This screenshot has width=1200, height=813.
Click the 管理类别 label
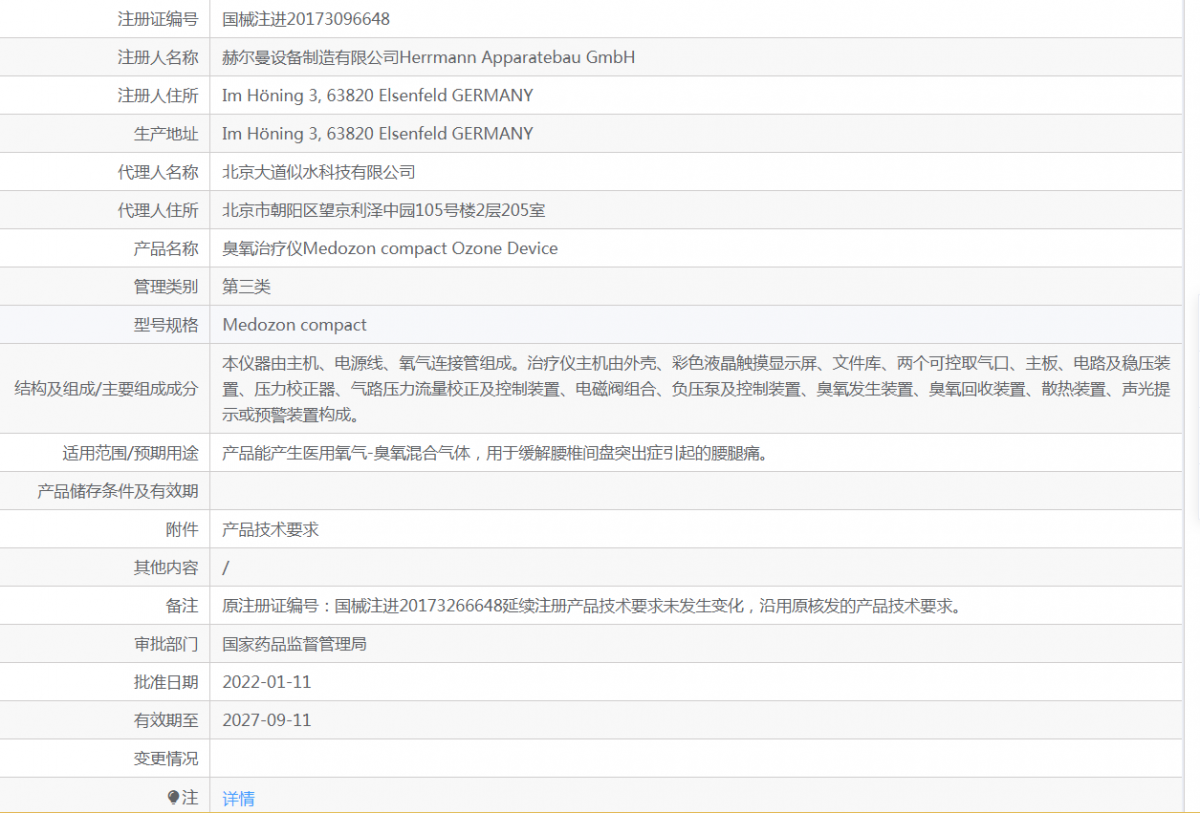tap(166, 286)
